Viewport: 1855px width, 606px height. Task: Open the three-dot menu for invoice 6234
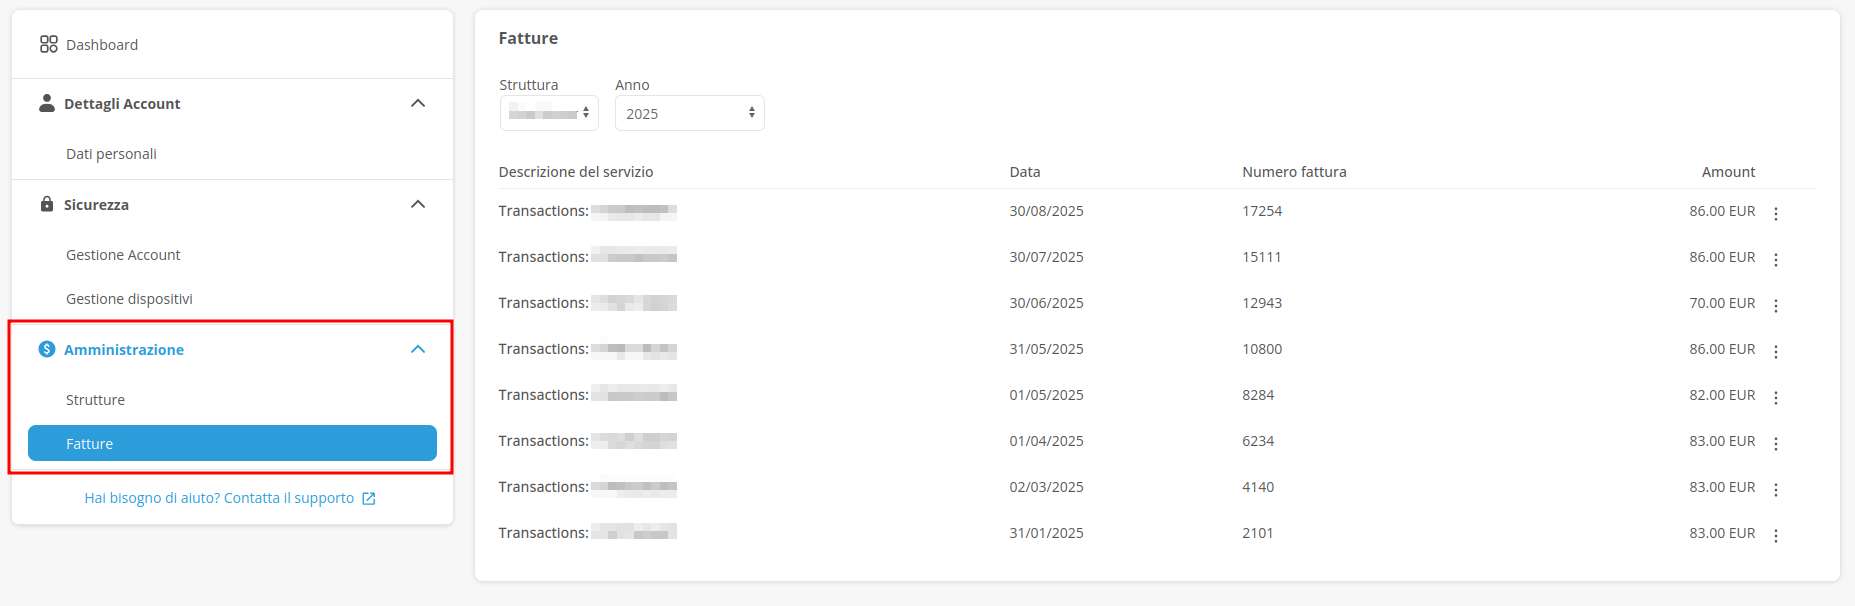[x=1775, y=443]
